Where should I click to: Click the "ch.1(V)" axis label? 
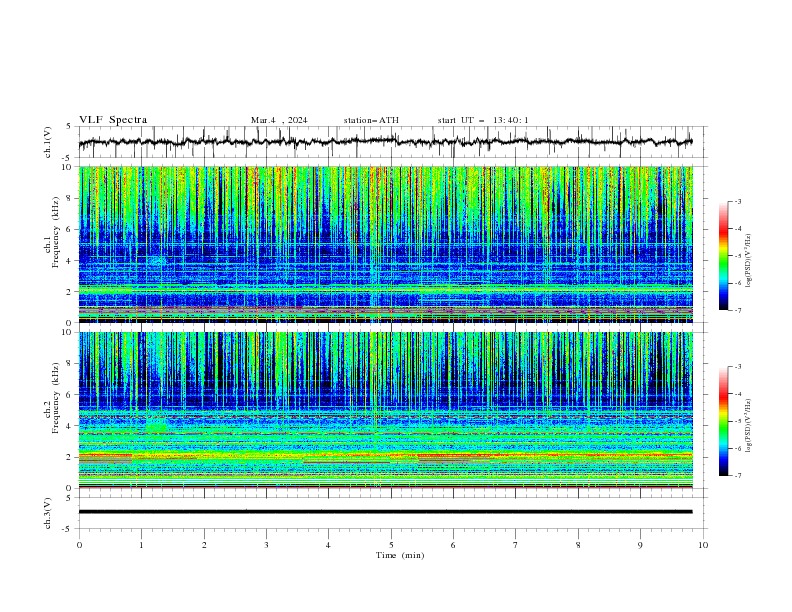point(48,142)
